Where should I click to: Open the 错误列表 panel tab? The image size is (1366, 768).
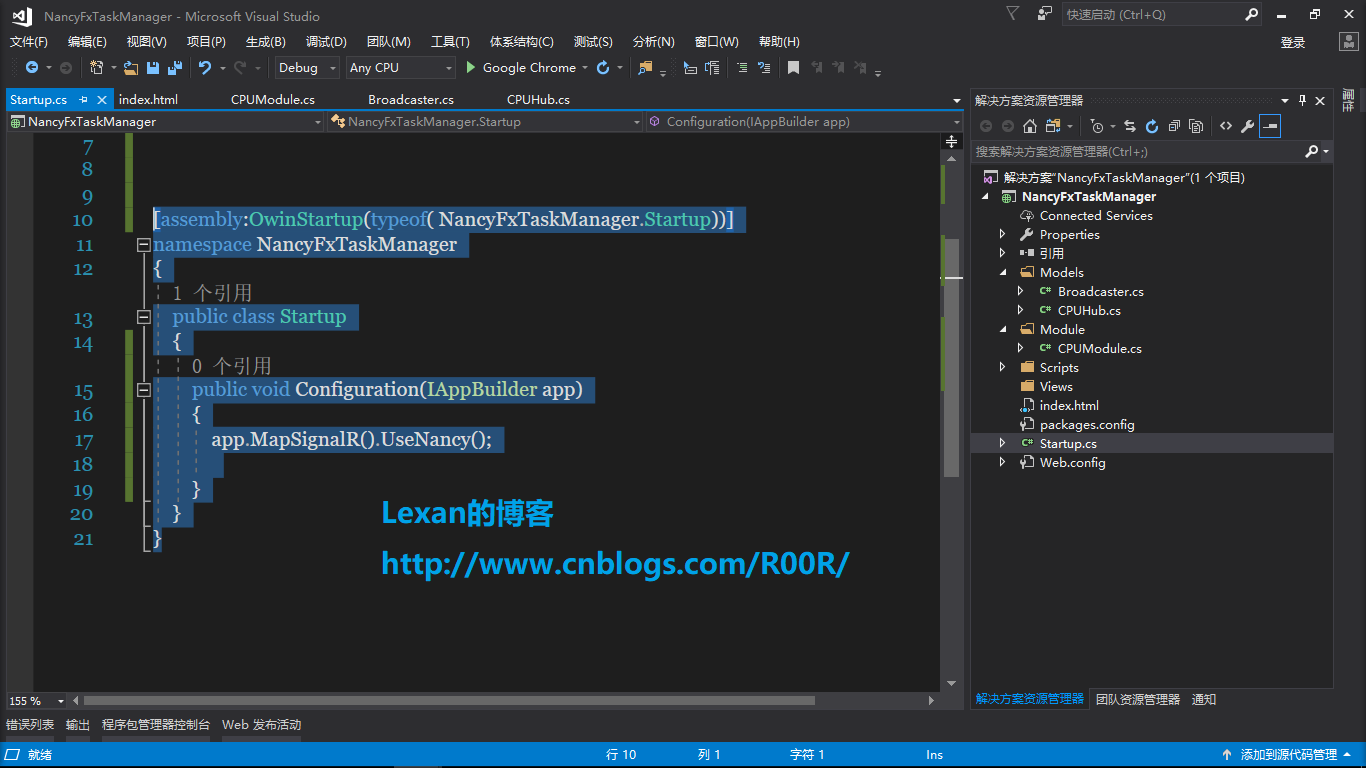click(30, 725)
